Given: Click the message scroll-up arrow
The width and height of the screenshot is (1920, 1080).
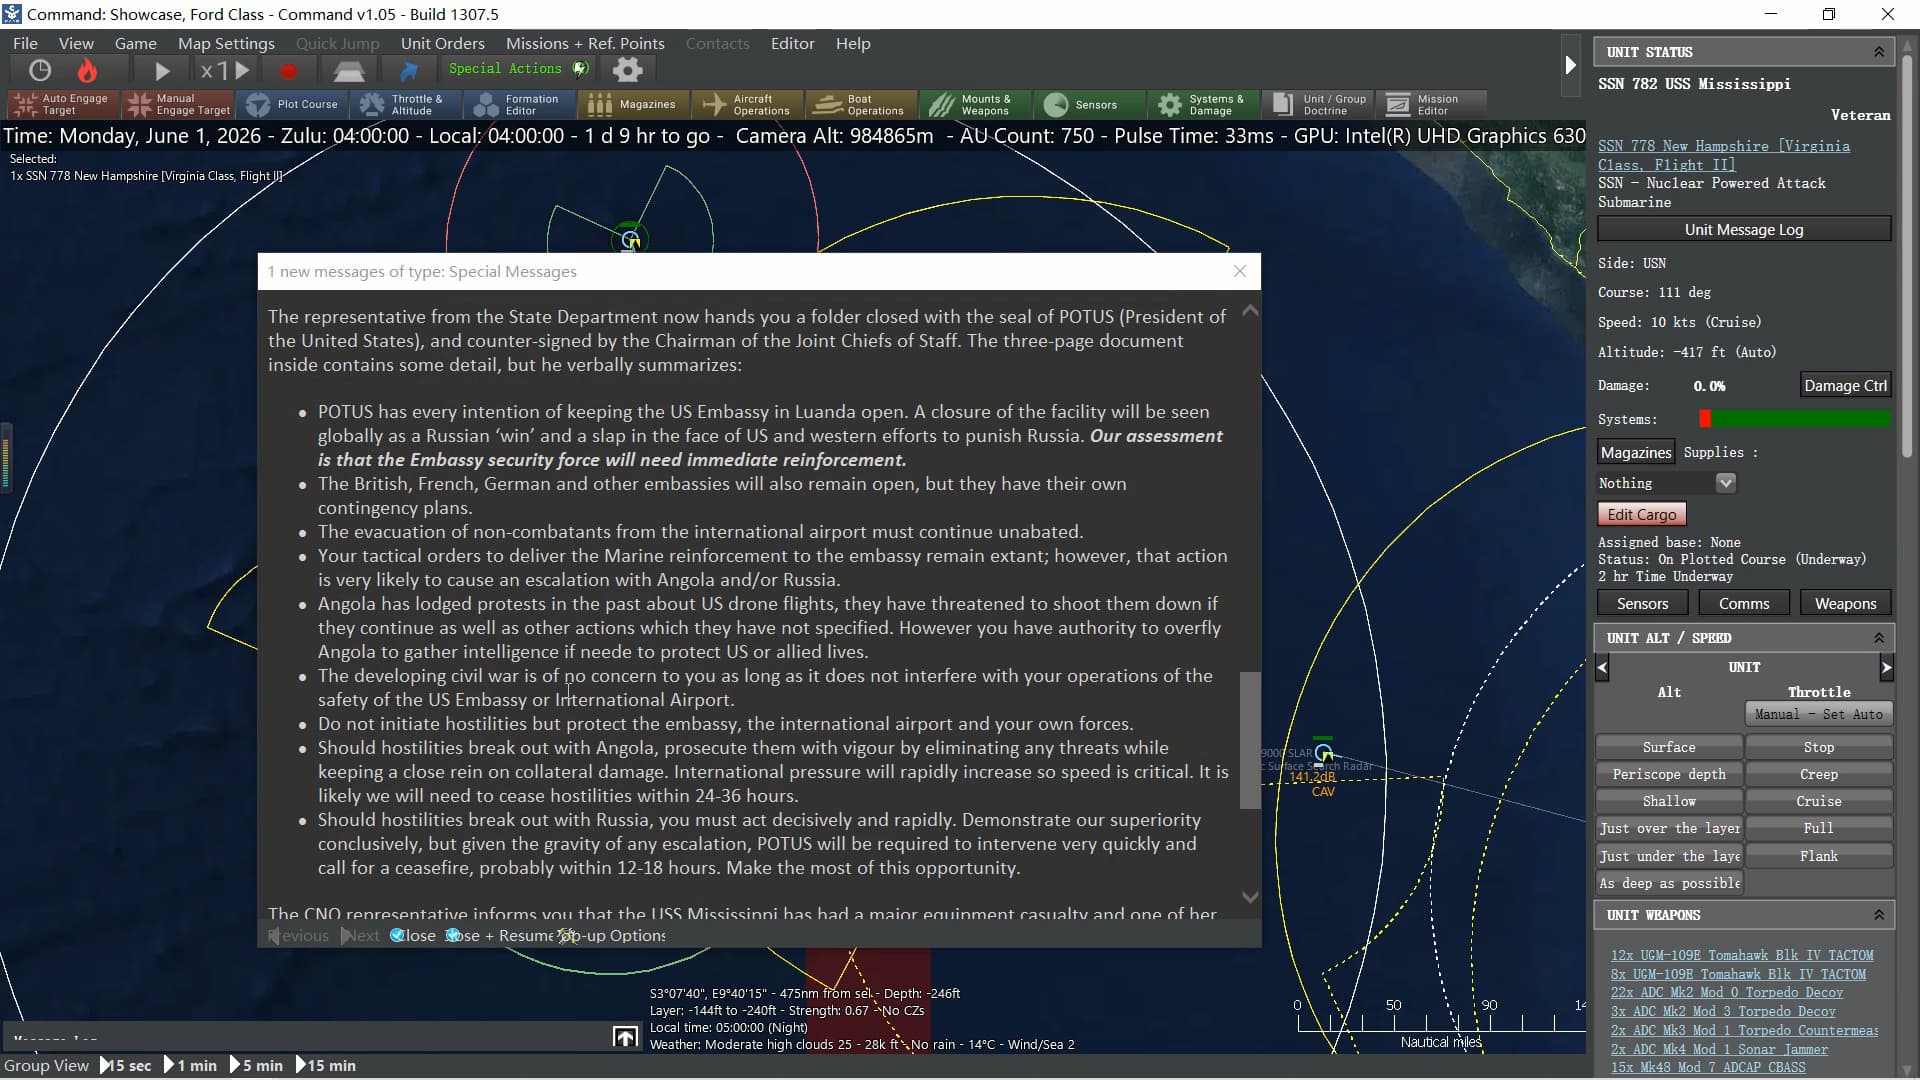Looking at the screenshot, I should point(1250,311).
